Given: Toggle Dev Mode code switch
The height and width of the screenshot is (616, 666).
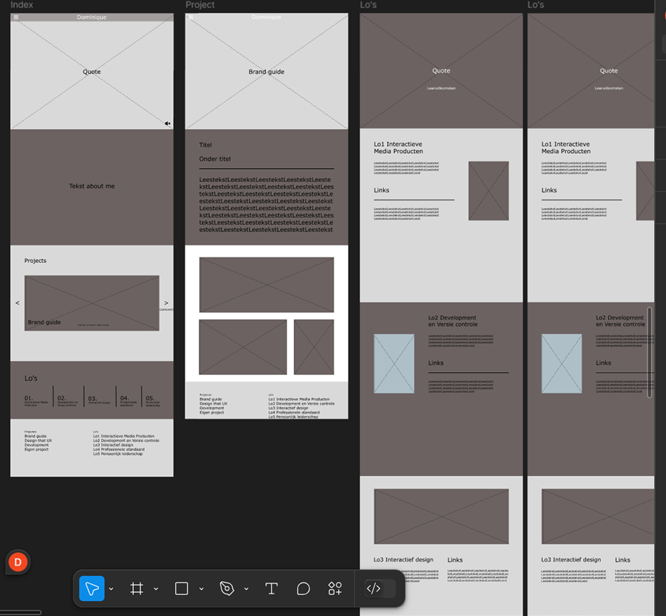Looking at the screenshot, I should tap(373, 588).
